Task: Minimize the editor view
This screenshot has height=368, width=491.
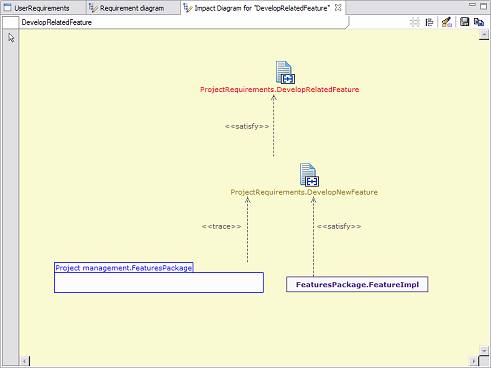Action: tap(472, 5)
